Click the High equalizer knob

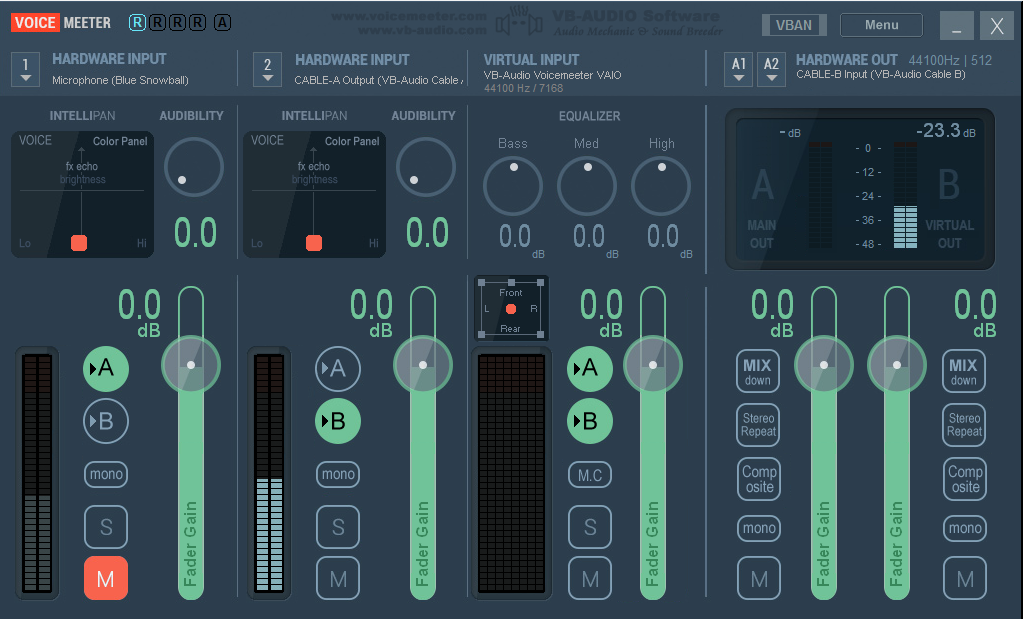pyautogui.click(x=661, y=186)
